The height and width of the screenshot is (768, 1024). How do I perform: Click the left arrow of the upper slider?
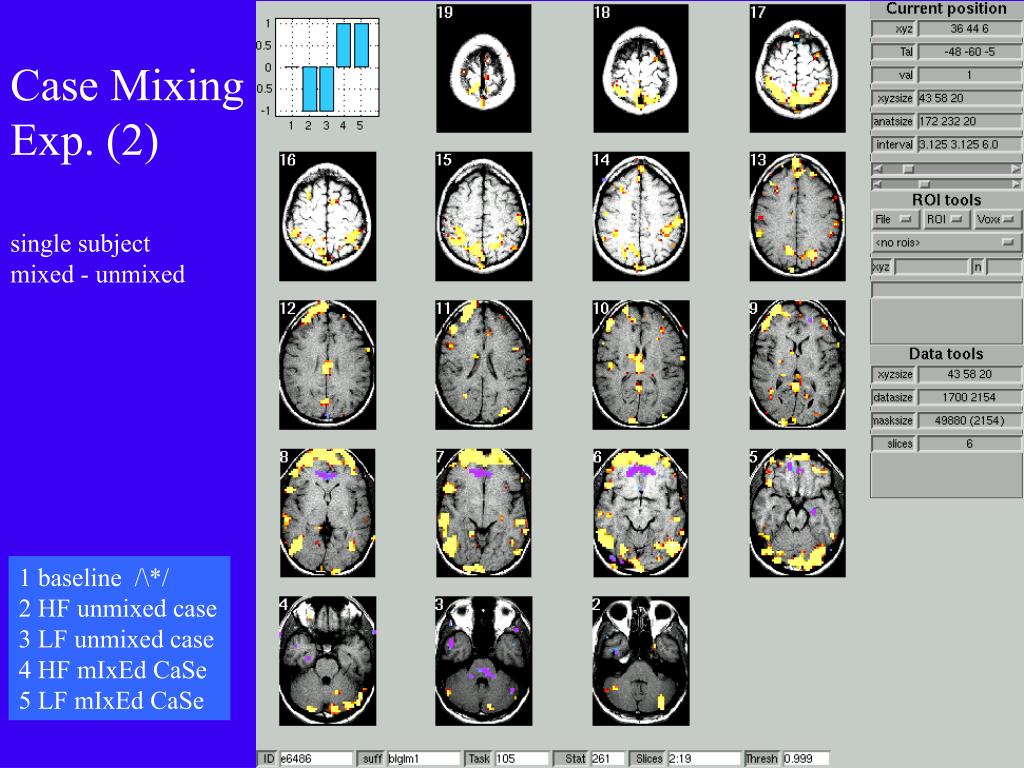coord(877,168)
